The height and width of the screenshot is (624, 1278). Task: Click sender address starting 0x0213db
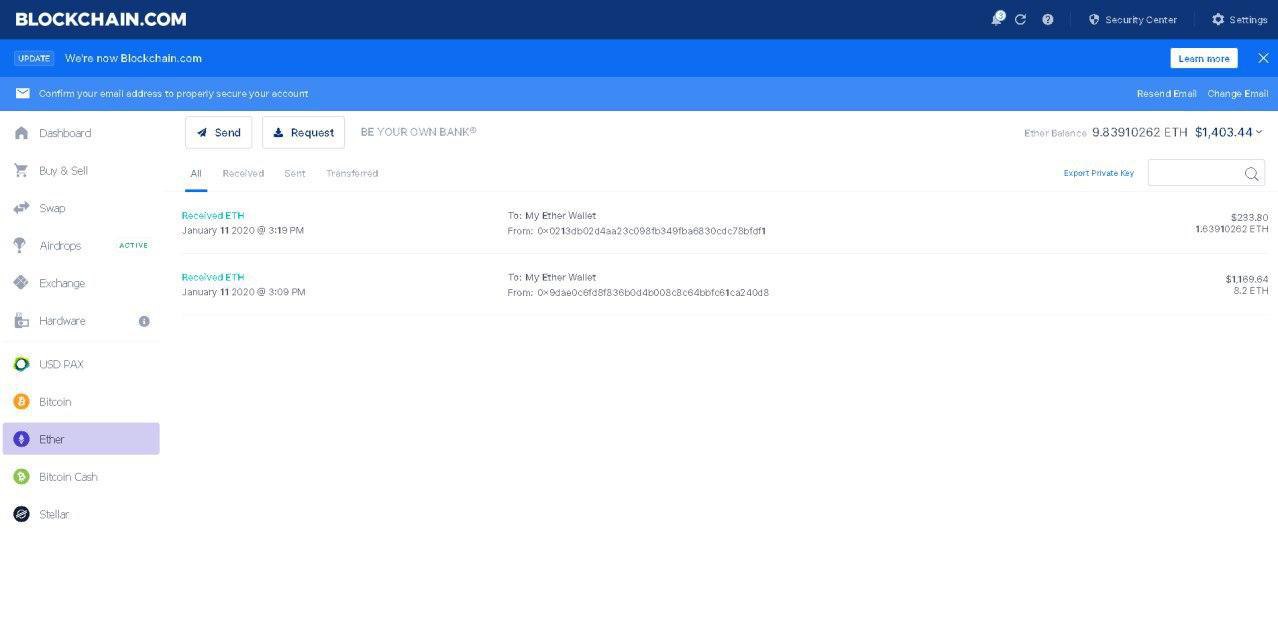(x=651, y=231)
